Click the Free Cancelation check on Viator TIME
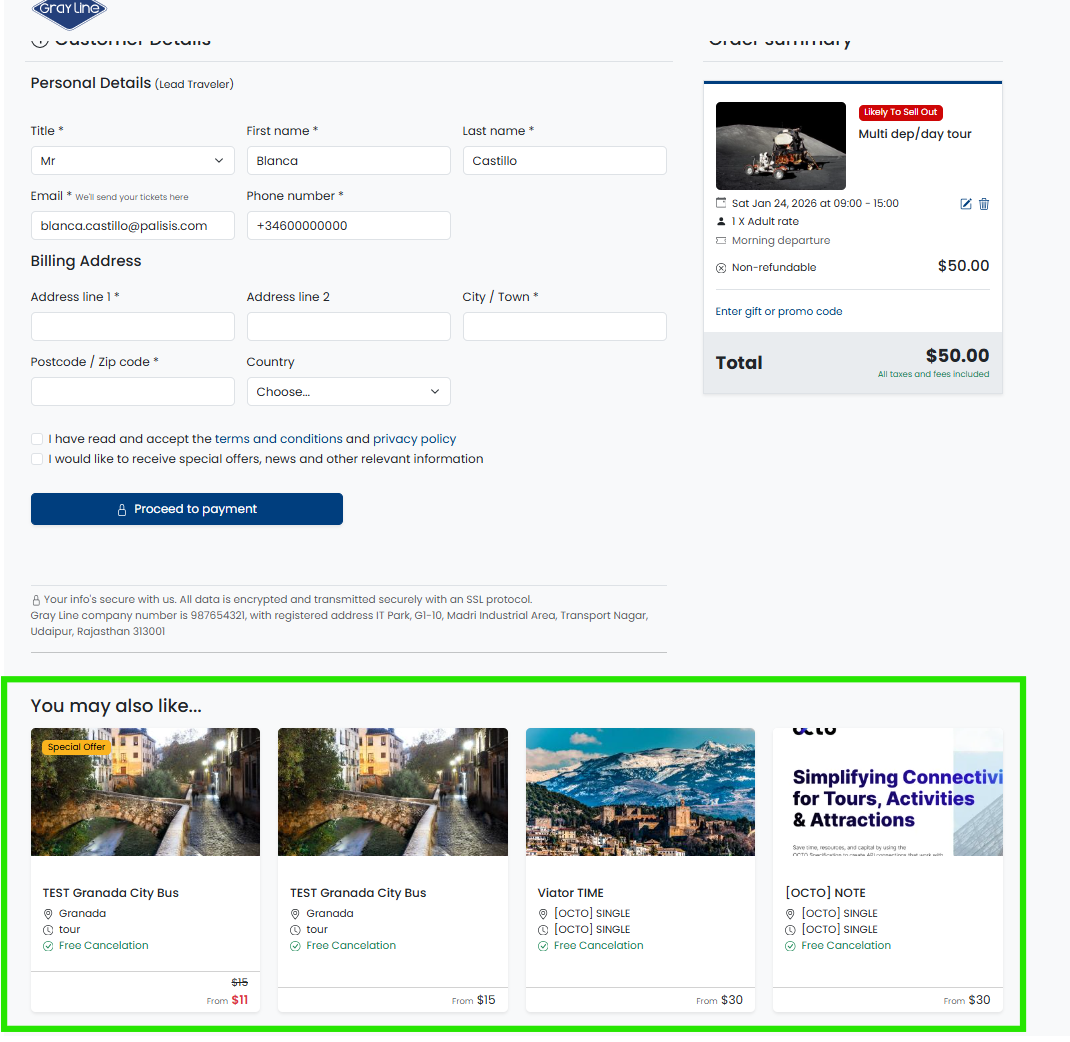Screen dimensions: 1070x1042 543,946
